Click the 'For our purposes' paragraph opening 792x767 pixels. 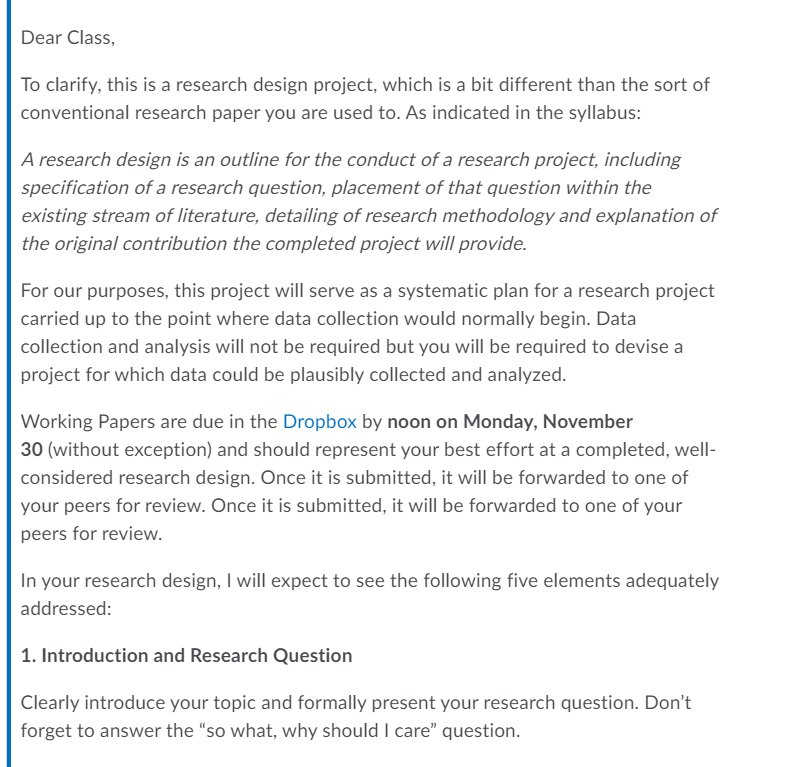pos(94,291)
